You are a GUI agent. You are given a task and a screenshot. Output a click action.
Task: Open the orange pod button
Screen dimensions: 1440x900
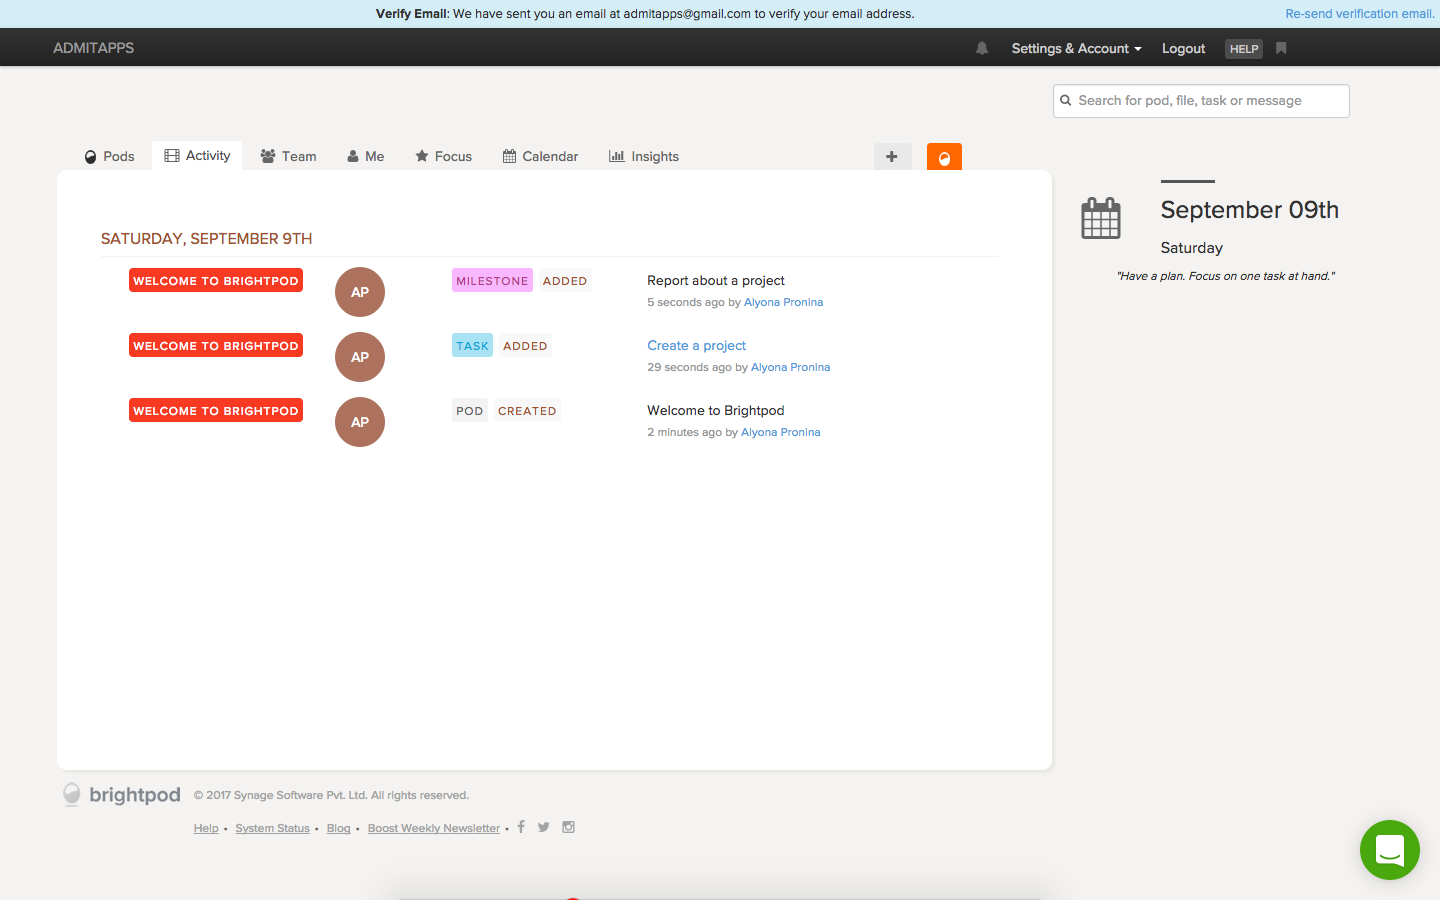coord(944,157)
